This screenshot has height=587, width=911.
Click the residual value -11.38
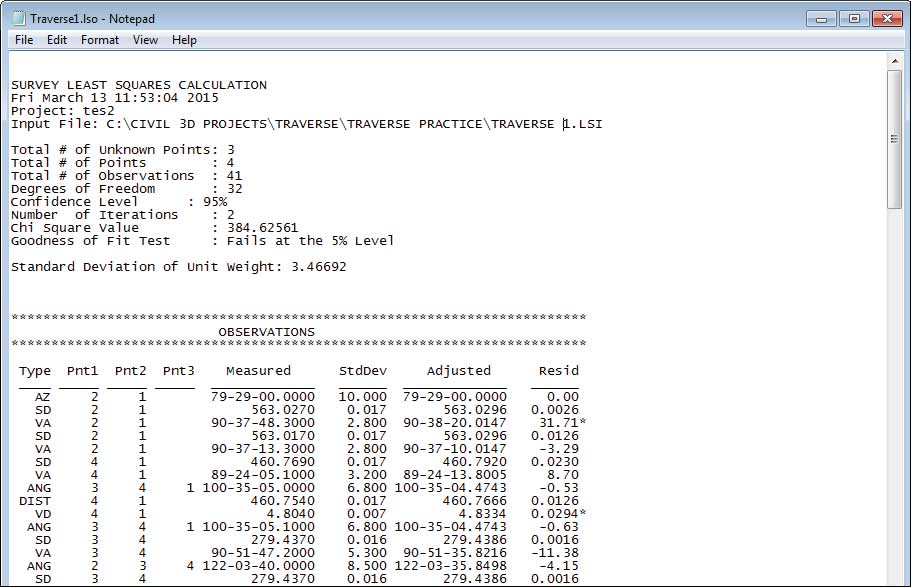click(555, 553)
